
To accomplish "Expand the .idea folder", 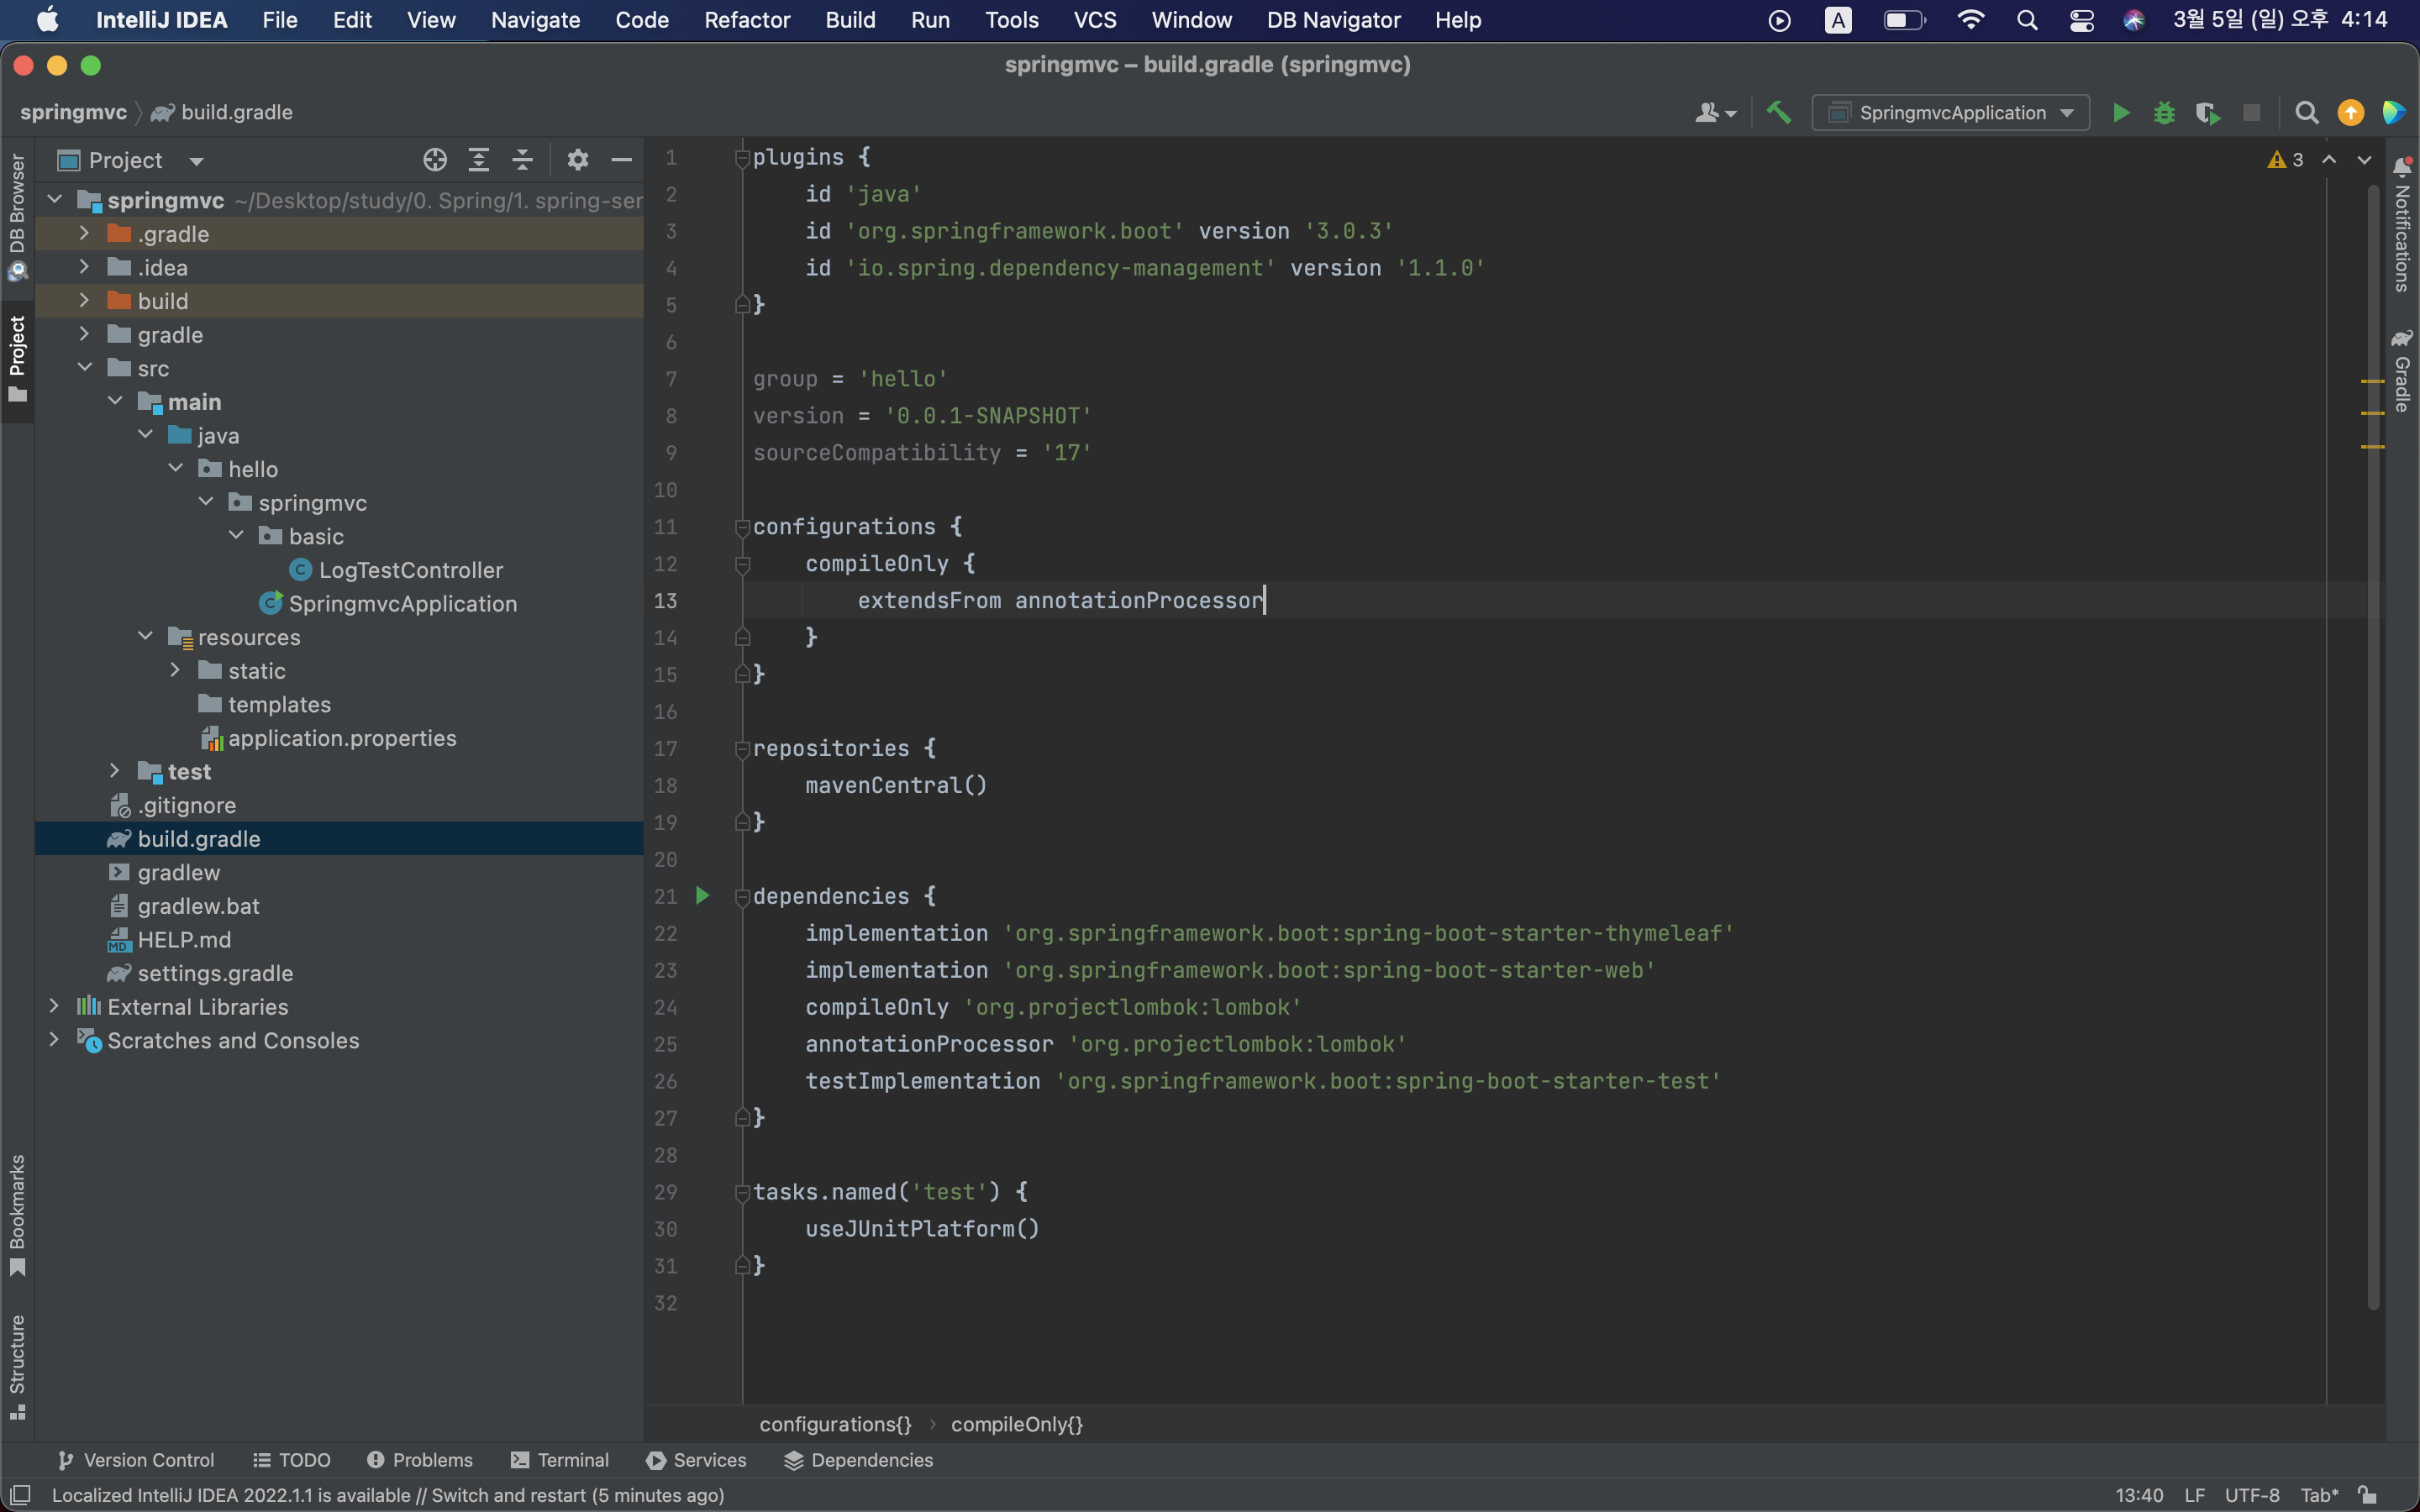I will (84, 267).
